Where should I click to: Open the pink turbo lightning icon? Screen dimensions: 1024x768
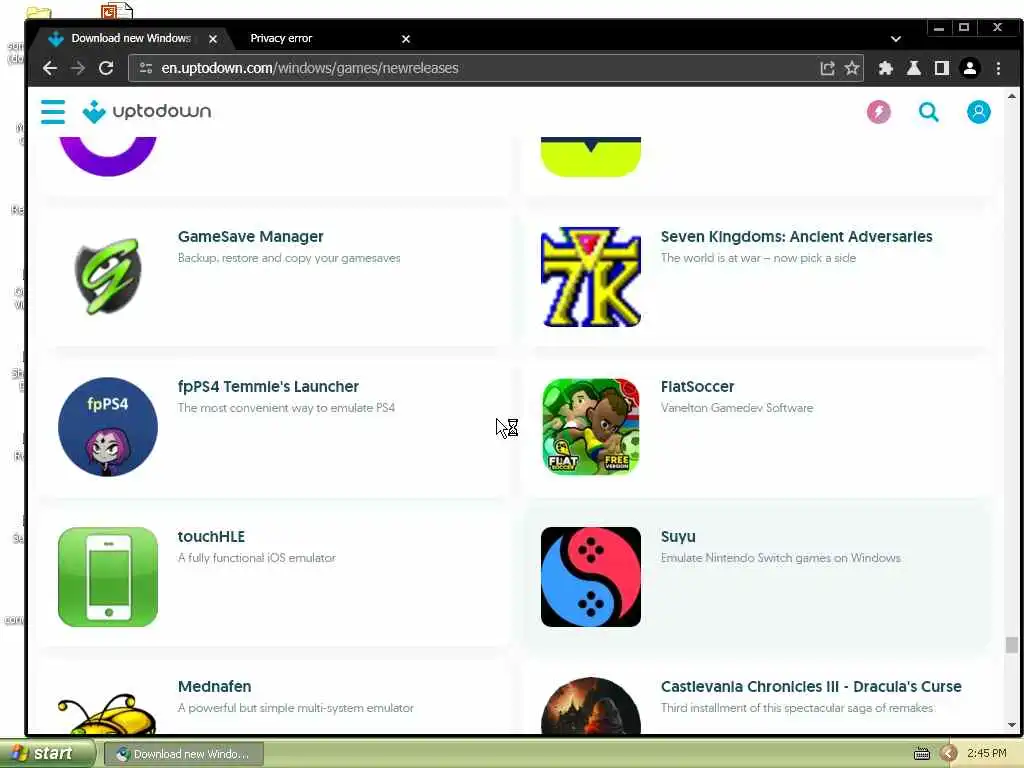tap(878, 112)
